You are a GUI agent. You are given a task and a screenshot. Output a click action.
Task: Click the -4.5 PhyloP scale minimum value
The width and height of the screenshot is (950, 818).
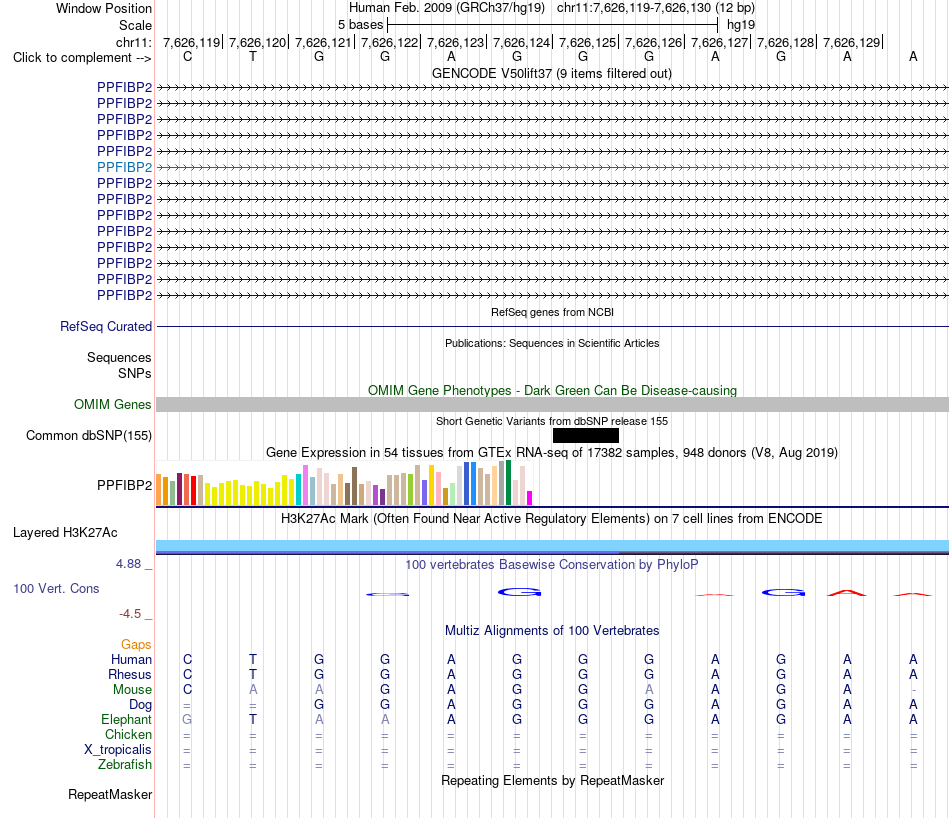tap(130, 614)
